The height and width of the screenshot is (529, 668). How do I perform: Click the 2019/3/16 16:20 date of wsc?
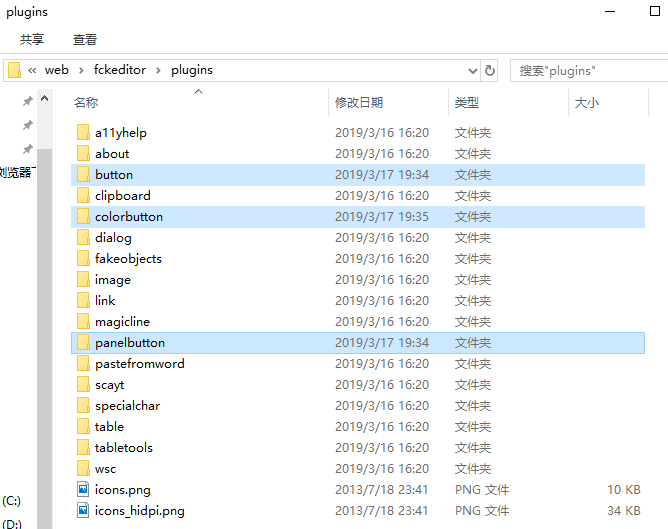pyautogui.click(x=382, y=469)
